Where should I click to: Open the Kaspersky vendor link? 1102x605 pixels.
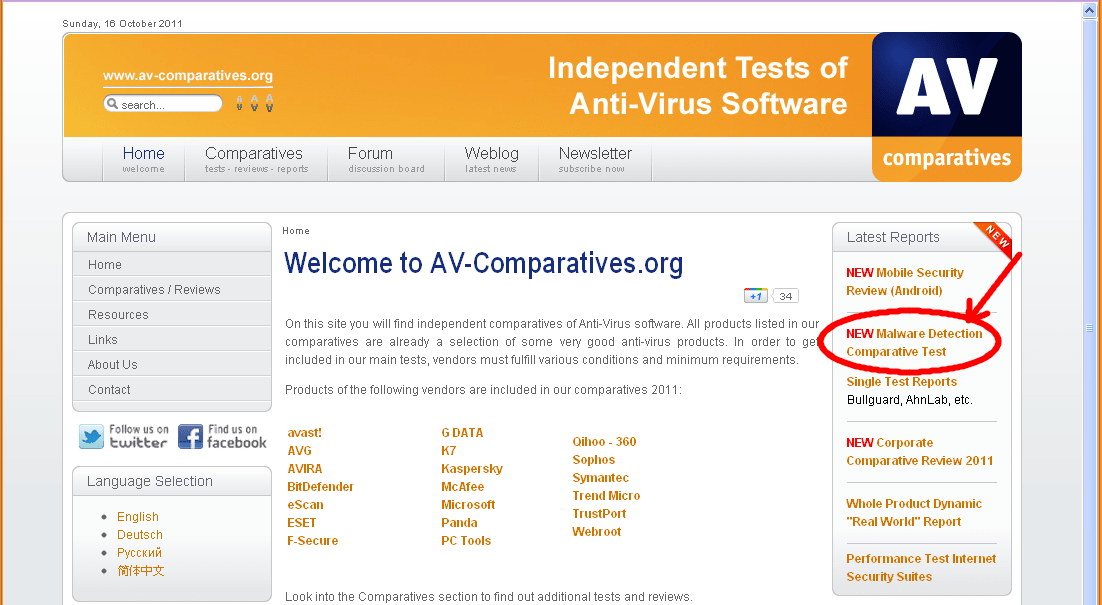472,469
